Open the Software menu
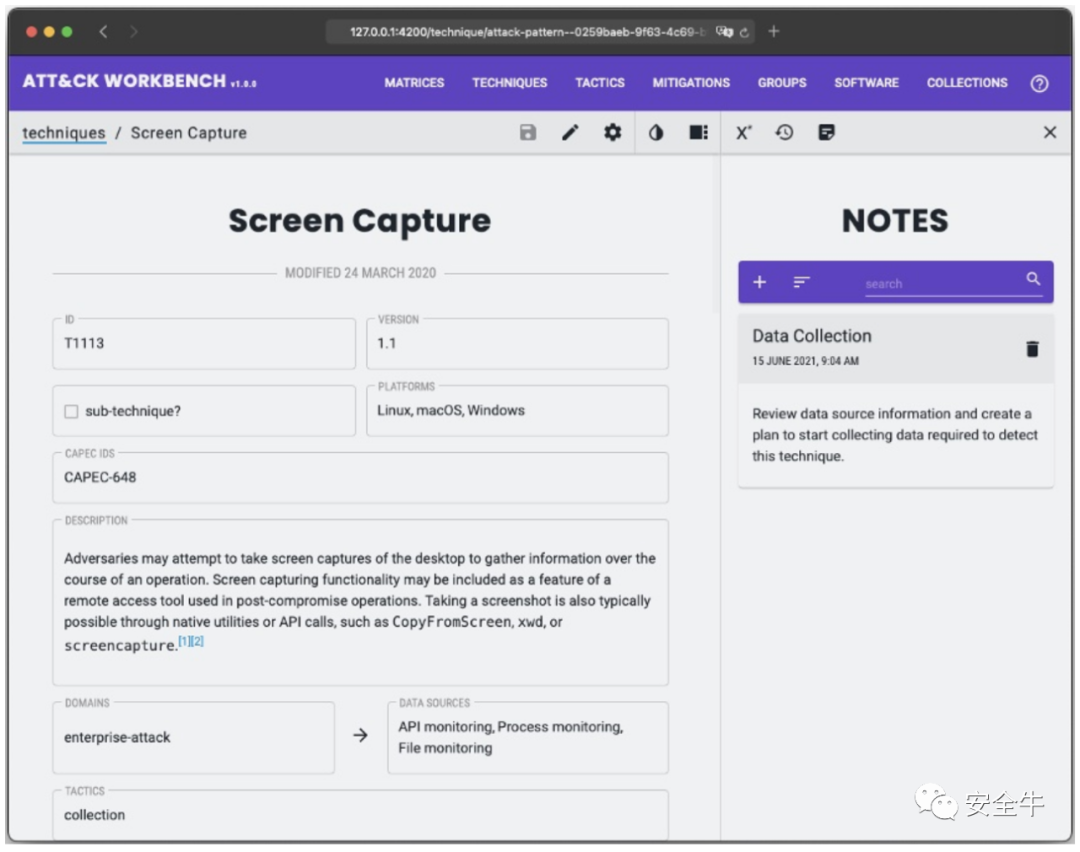Viewport: 1080px width, 852px height. 866,83
